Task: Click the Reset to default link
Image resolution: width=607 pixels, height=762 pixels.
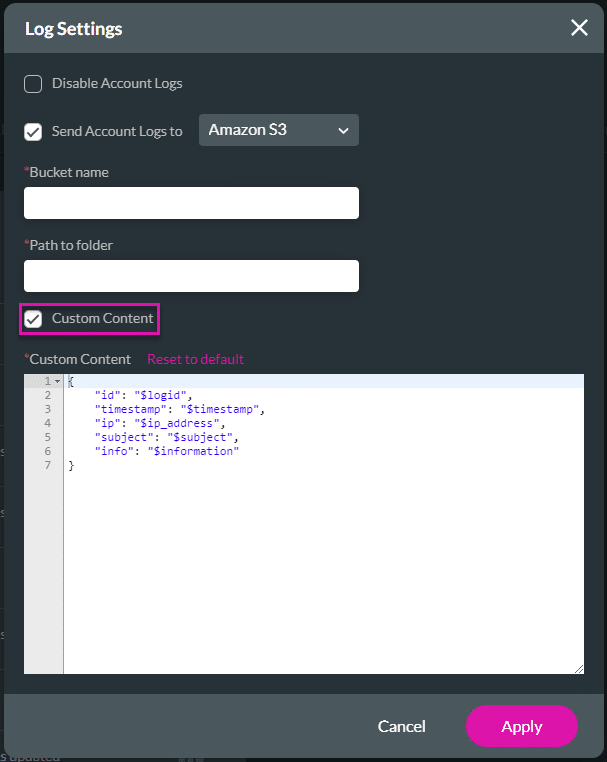Action: [x=195, y=359]
